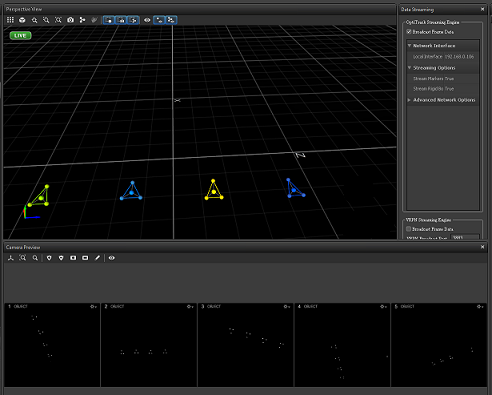Select the light blue rigid body in the 3D view
Image resolution: width=492 pixels, height=395 pixels.
131,191
